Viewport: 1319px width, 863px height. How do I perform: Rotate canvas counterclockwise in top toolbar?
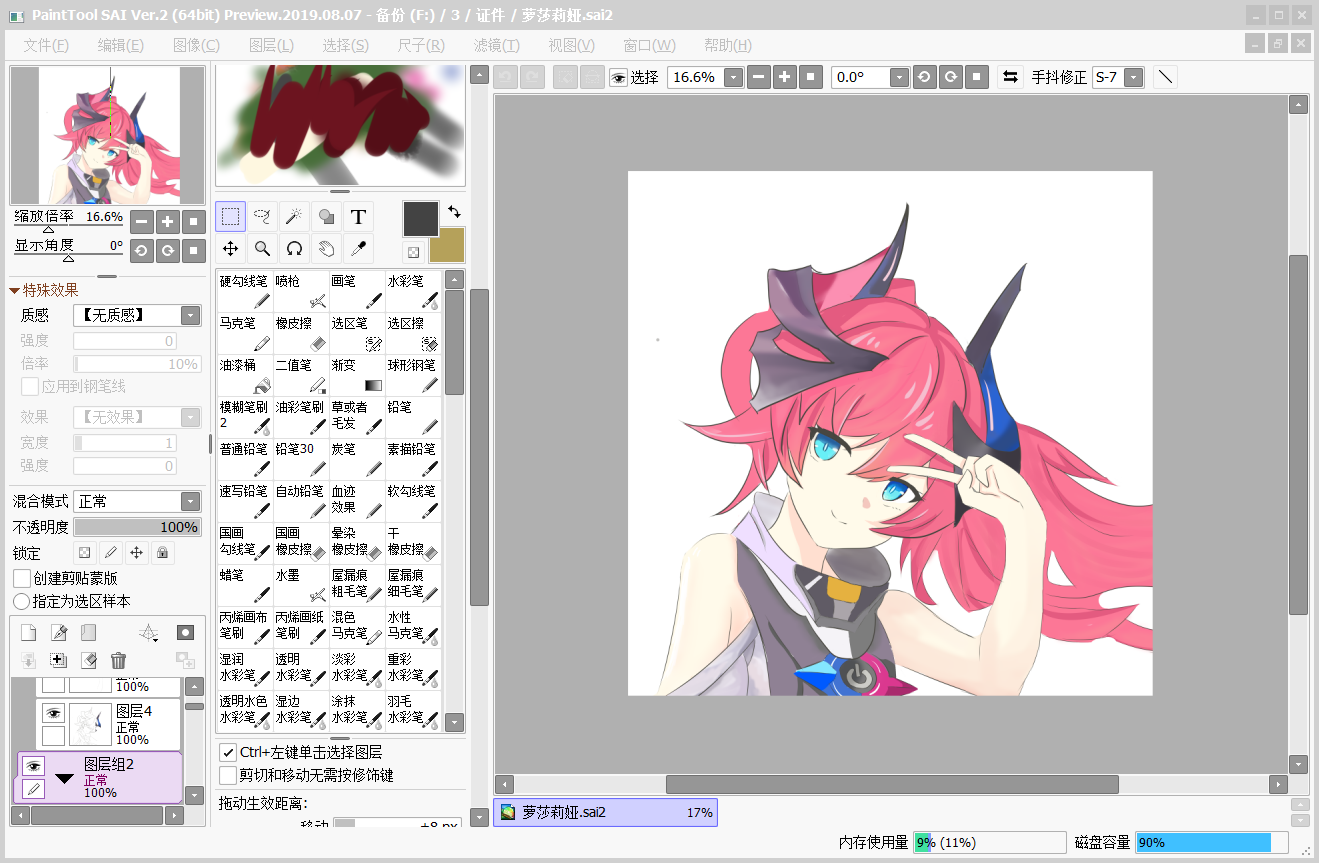coord(925,77)
